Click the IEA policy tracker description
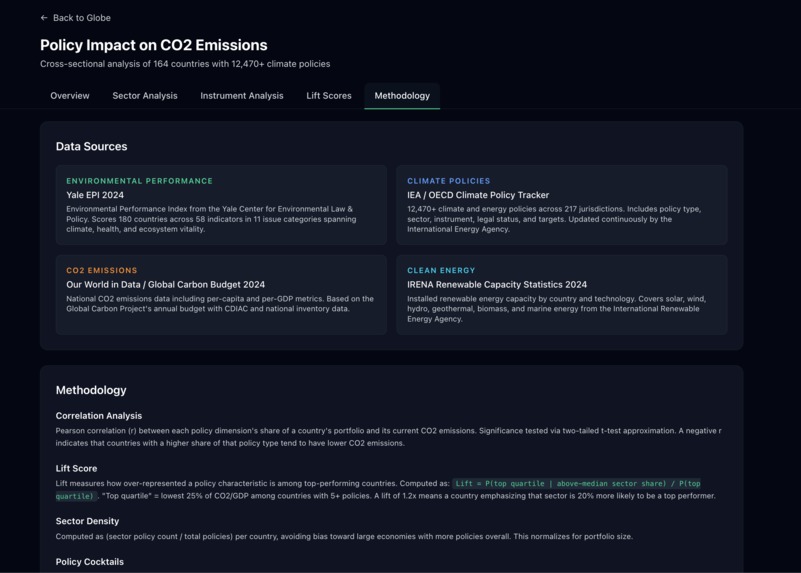This screenshot has width=801, height=573. (x=554, y=219)
